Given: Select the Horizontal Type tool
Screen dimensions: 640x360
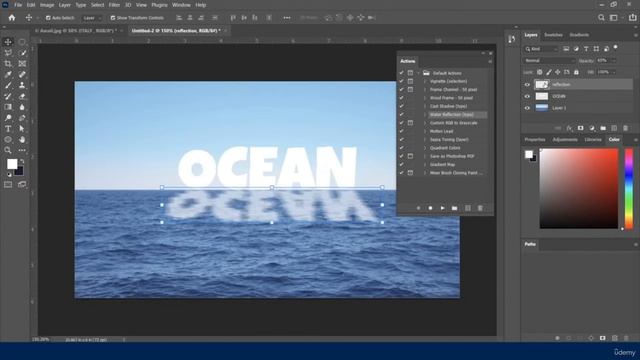Looking at the screenshot, I should click(8, 129).
